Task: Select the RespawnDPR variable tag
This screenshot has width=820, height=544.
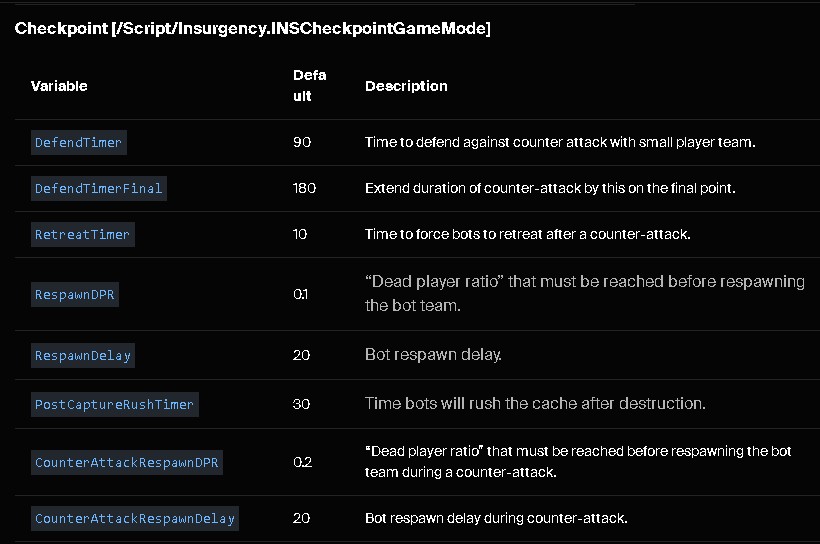Action: pos(75,294)
